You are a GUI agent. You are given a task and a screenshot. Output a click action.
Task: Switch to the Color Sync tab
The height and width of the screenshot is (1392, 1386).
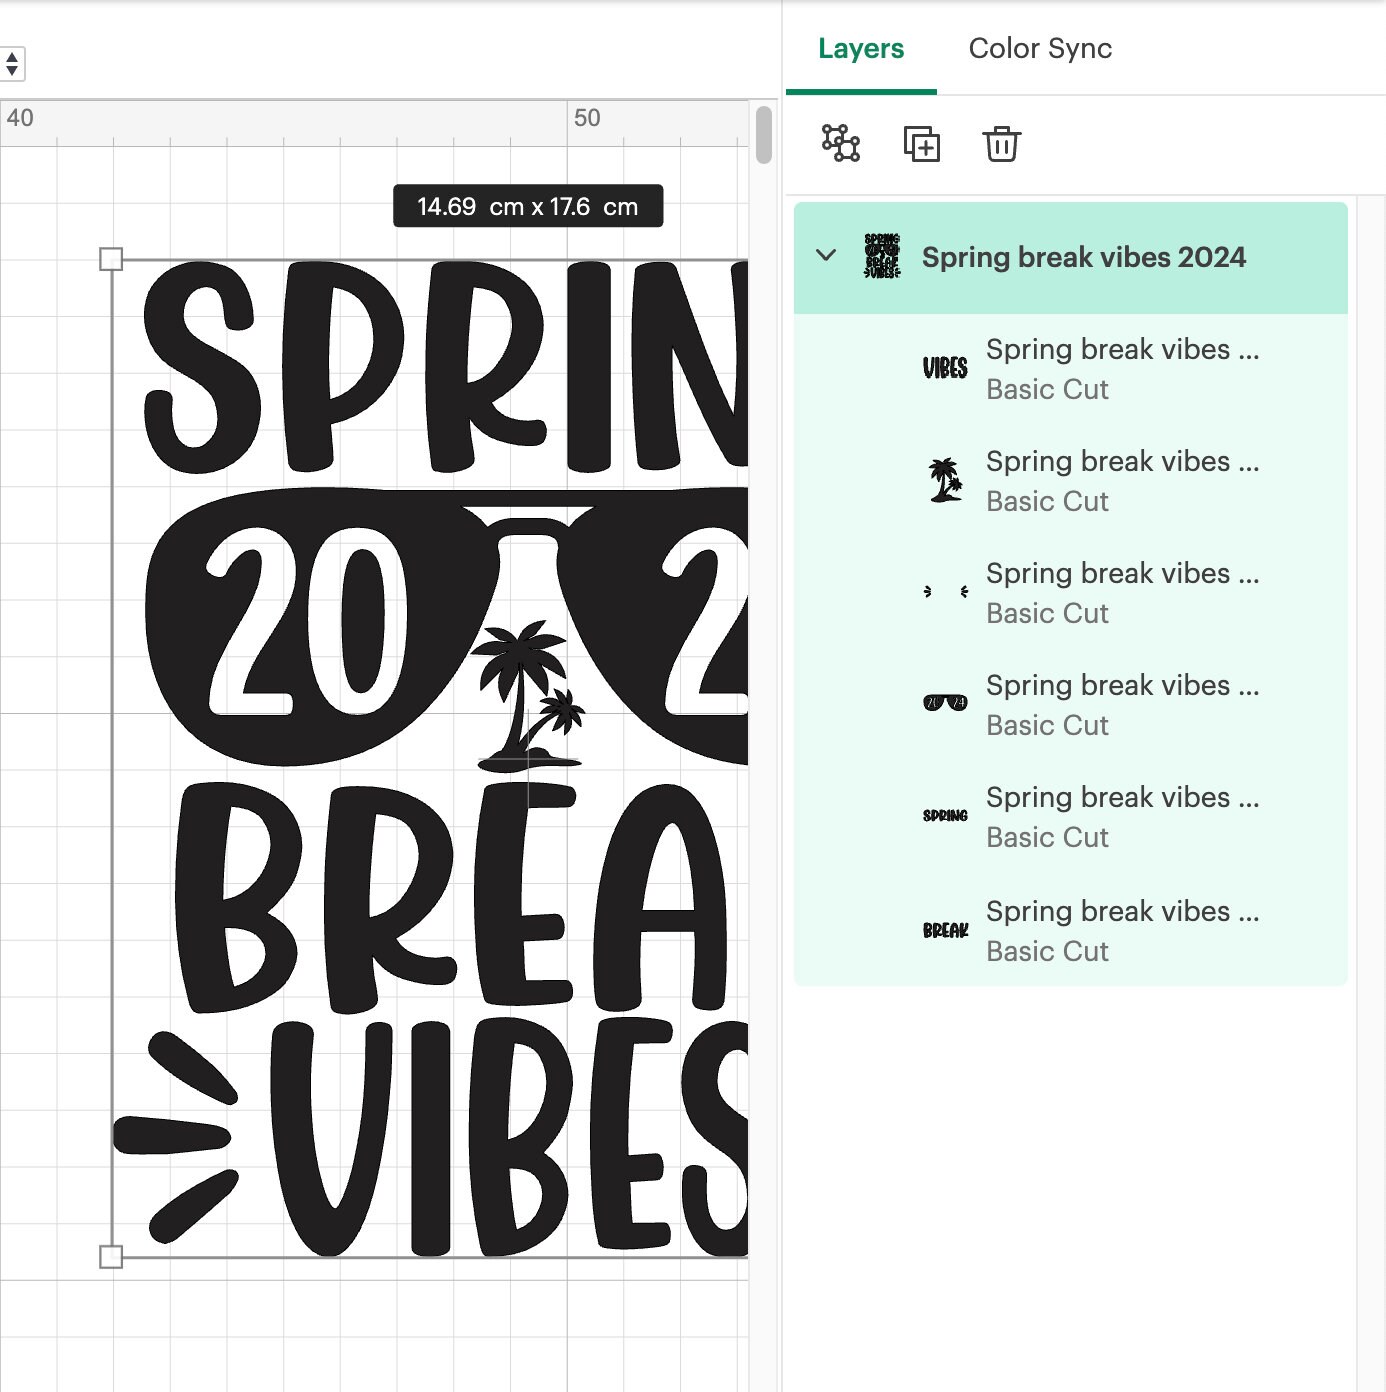[x=1040, y=48]
